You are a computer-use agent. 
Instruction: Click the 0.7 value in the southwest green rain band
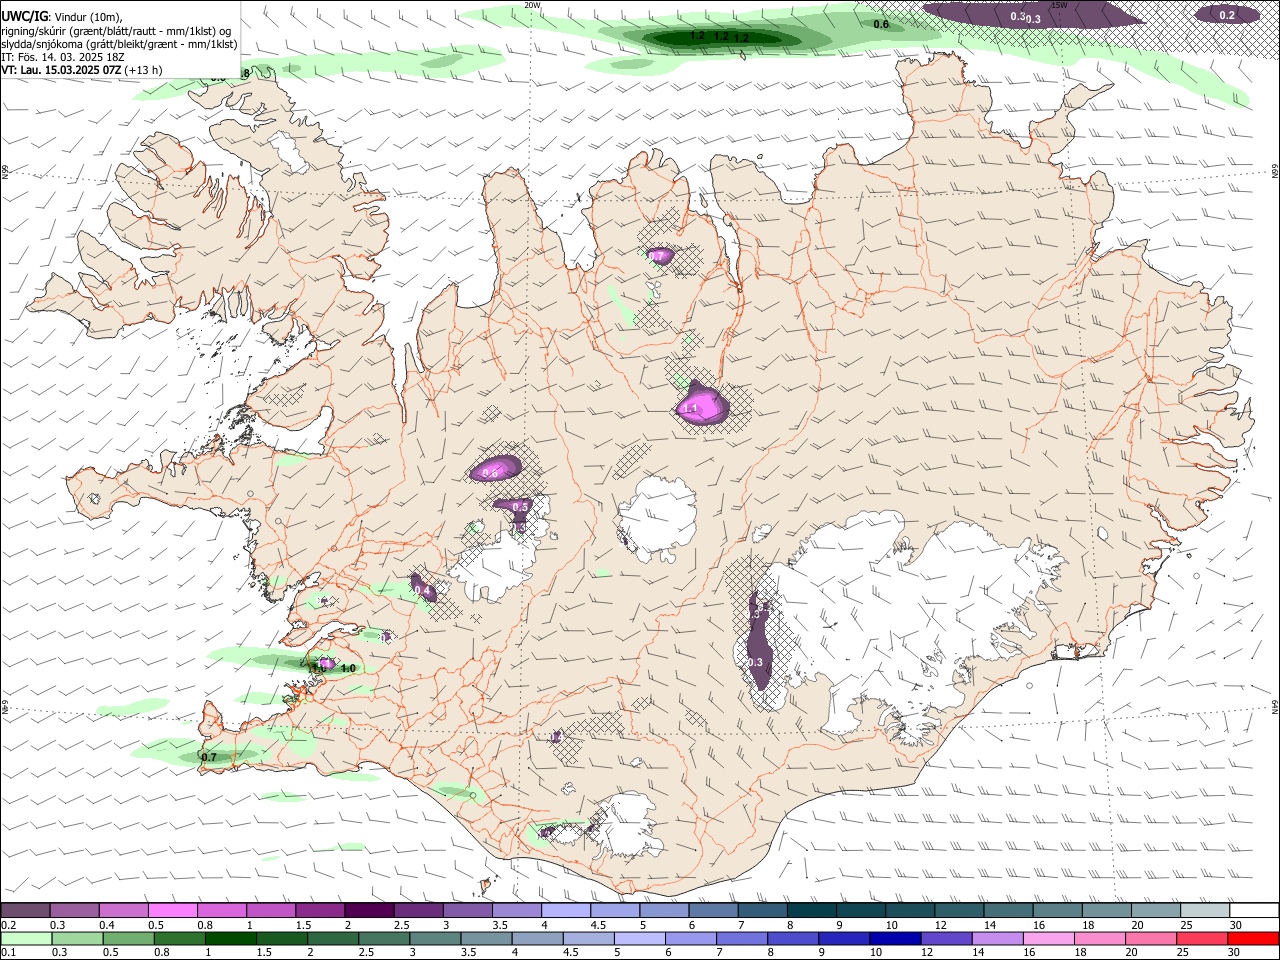point(209,757)
